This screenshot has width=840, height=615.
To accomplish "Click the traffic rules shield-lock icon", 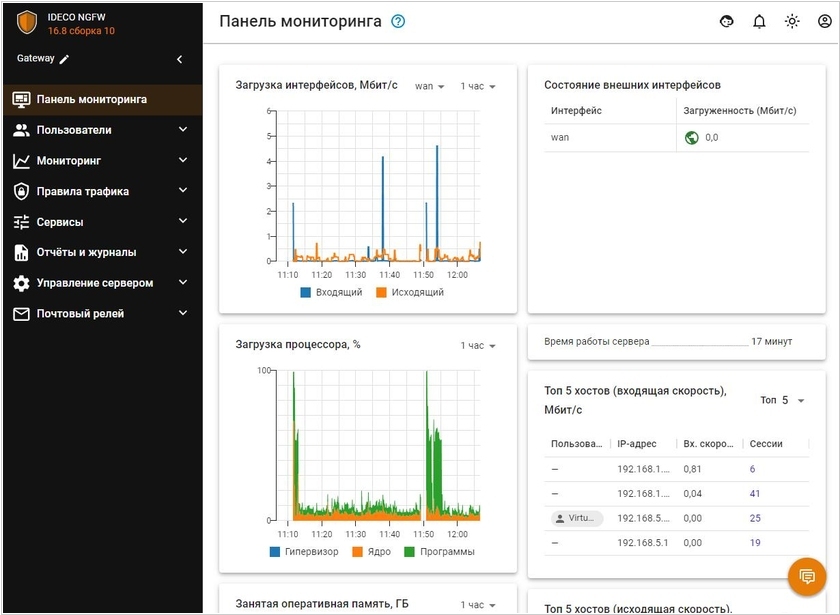I will (21, 191).
